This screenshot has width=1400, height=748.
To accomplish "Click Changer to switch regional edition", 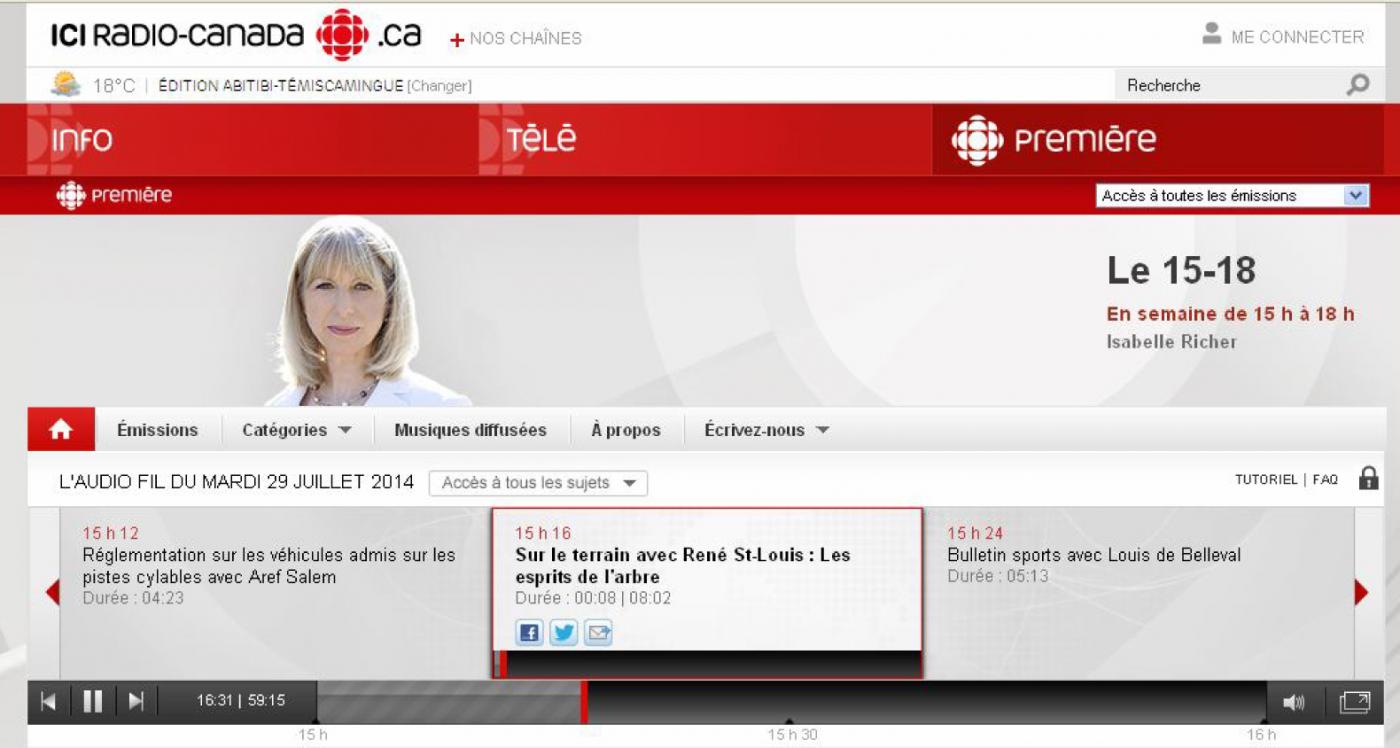I will (439, 86).
